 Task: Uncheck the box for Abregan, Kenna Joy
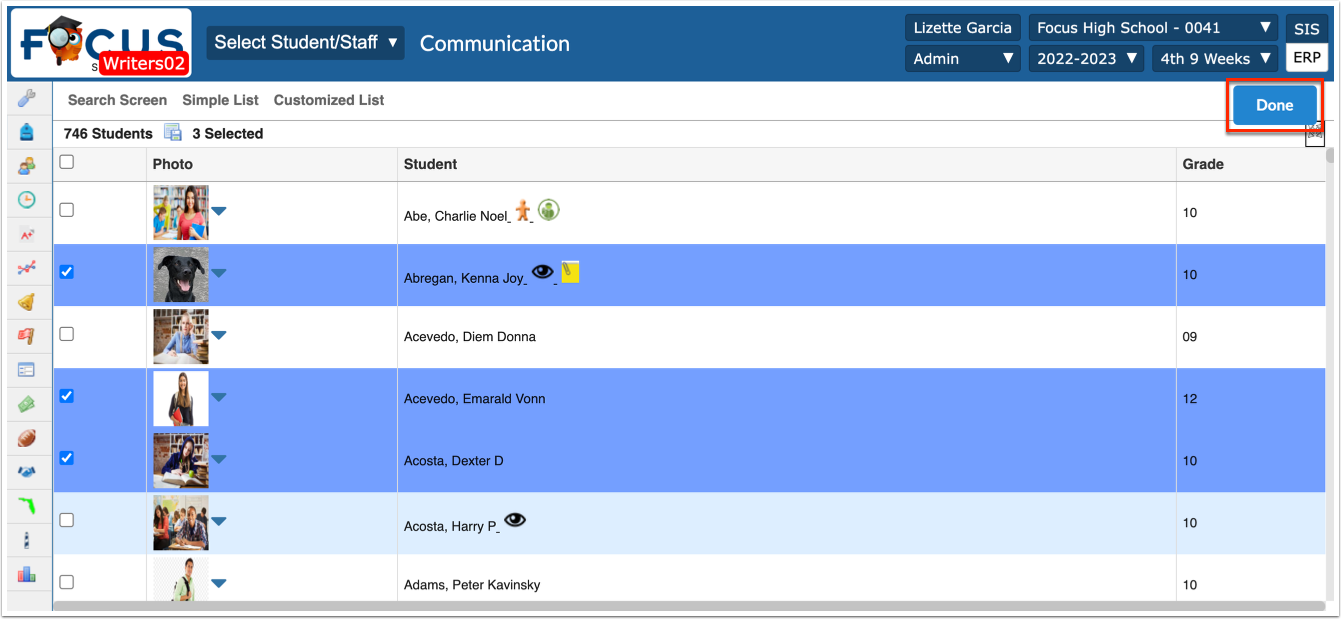(x=67, y=272)
